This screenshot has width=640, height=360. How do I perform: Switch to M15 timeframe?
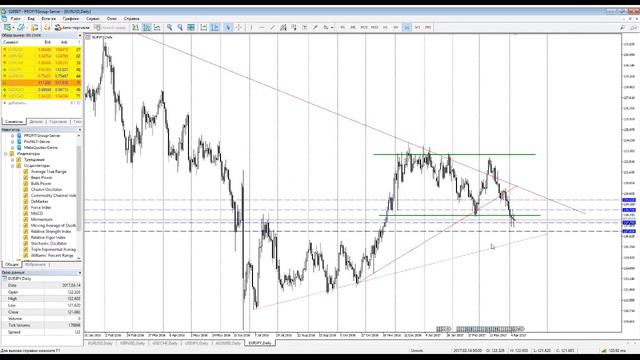(x=364, y=27)
